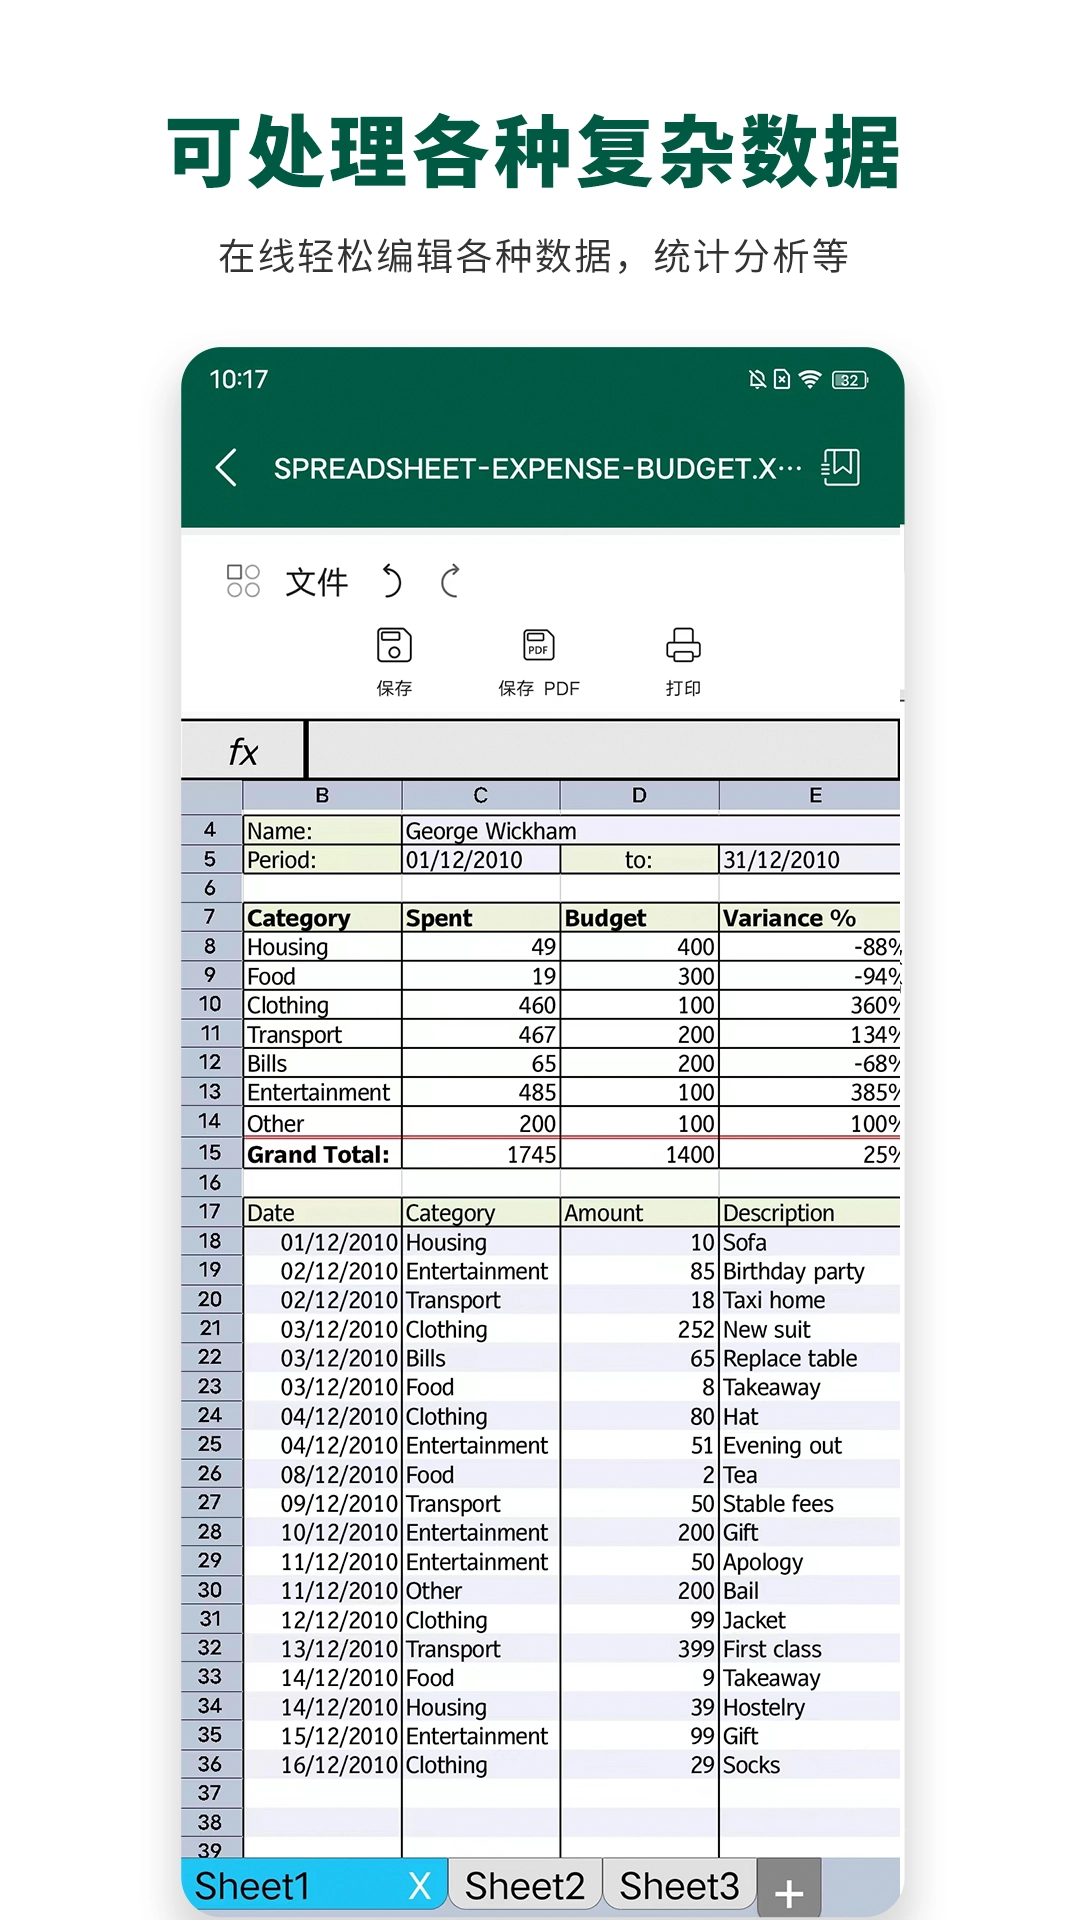Tap the back arrow in header
The height and width of the screenshot is (1920, 1080).
tap(227, 468)
